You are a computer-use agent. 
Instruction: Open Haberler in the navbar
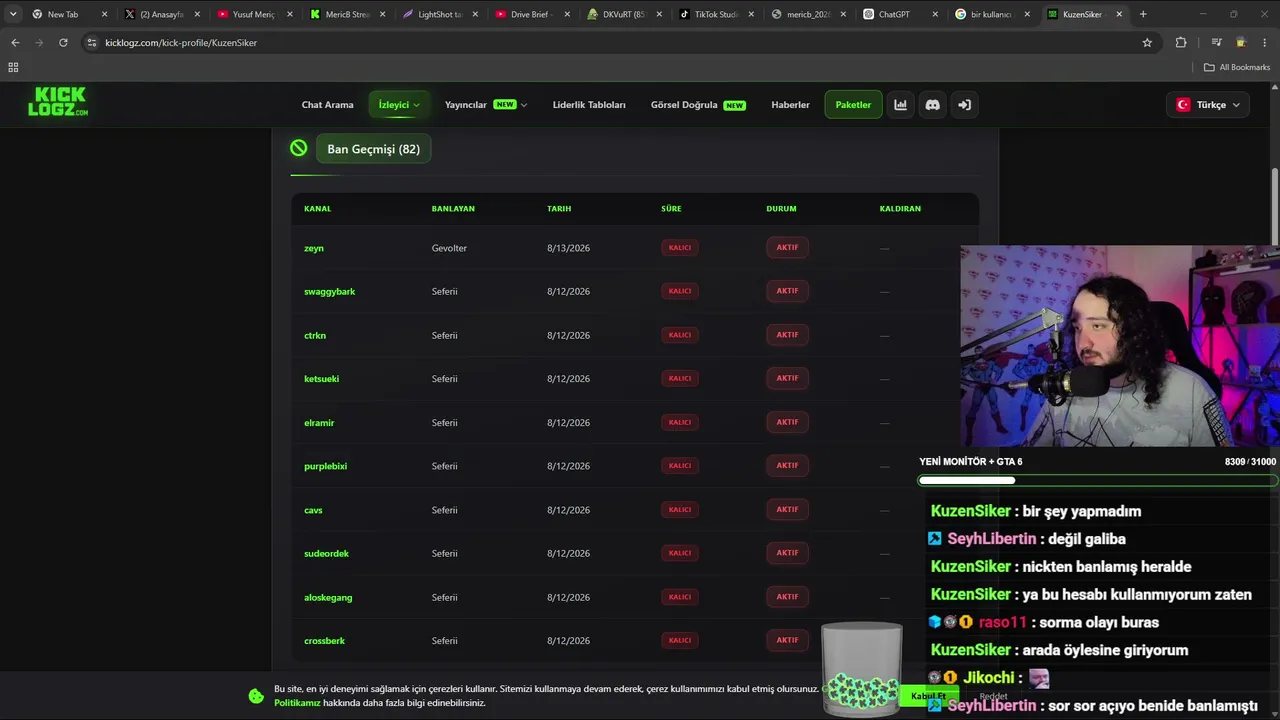click(790, 104)
